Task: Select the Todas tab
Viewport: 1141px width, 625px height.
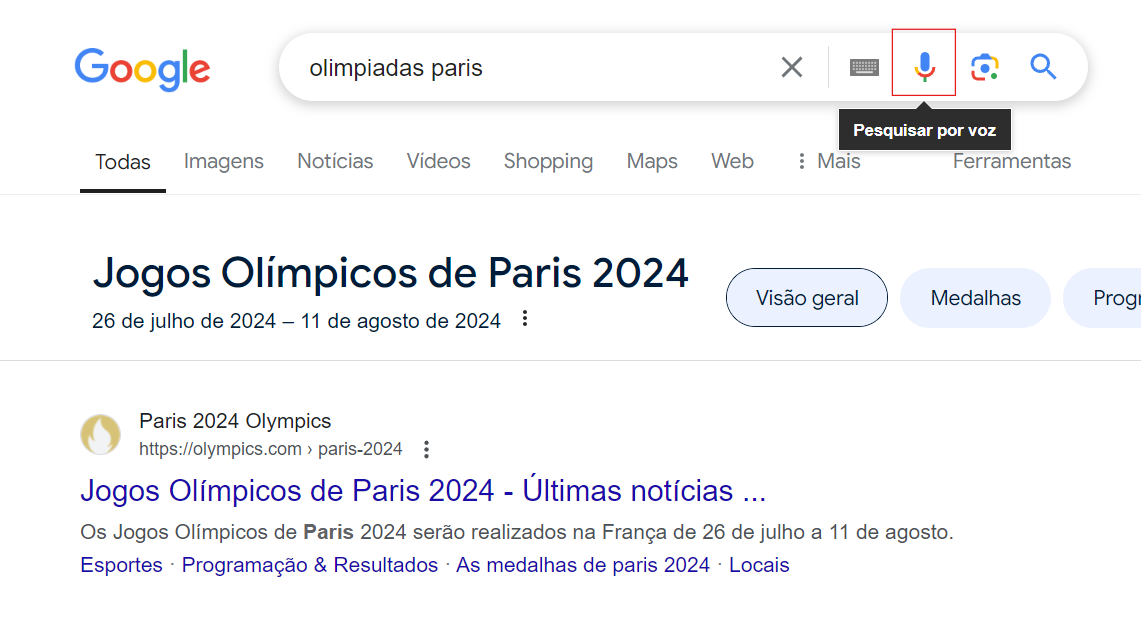Action: pos(123,162)
